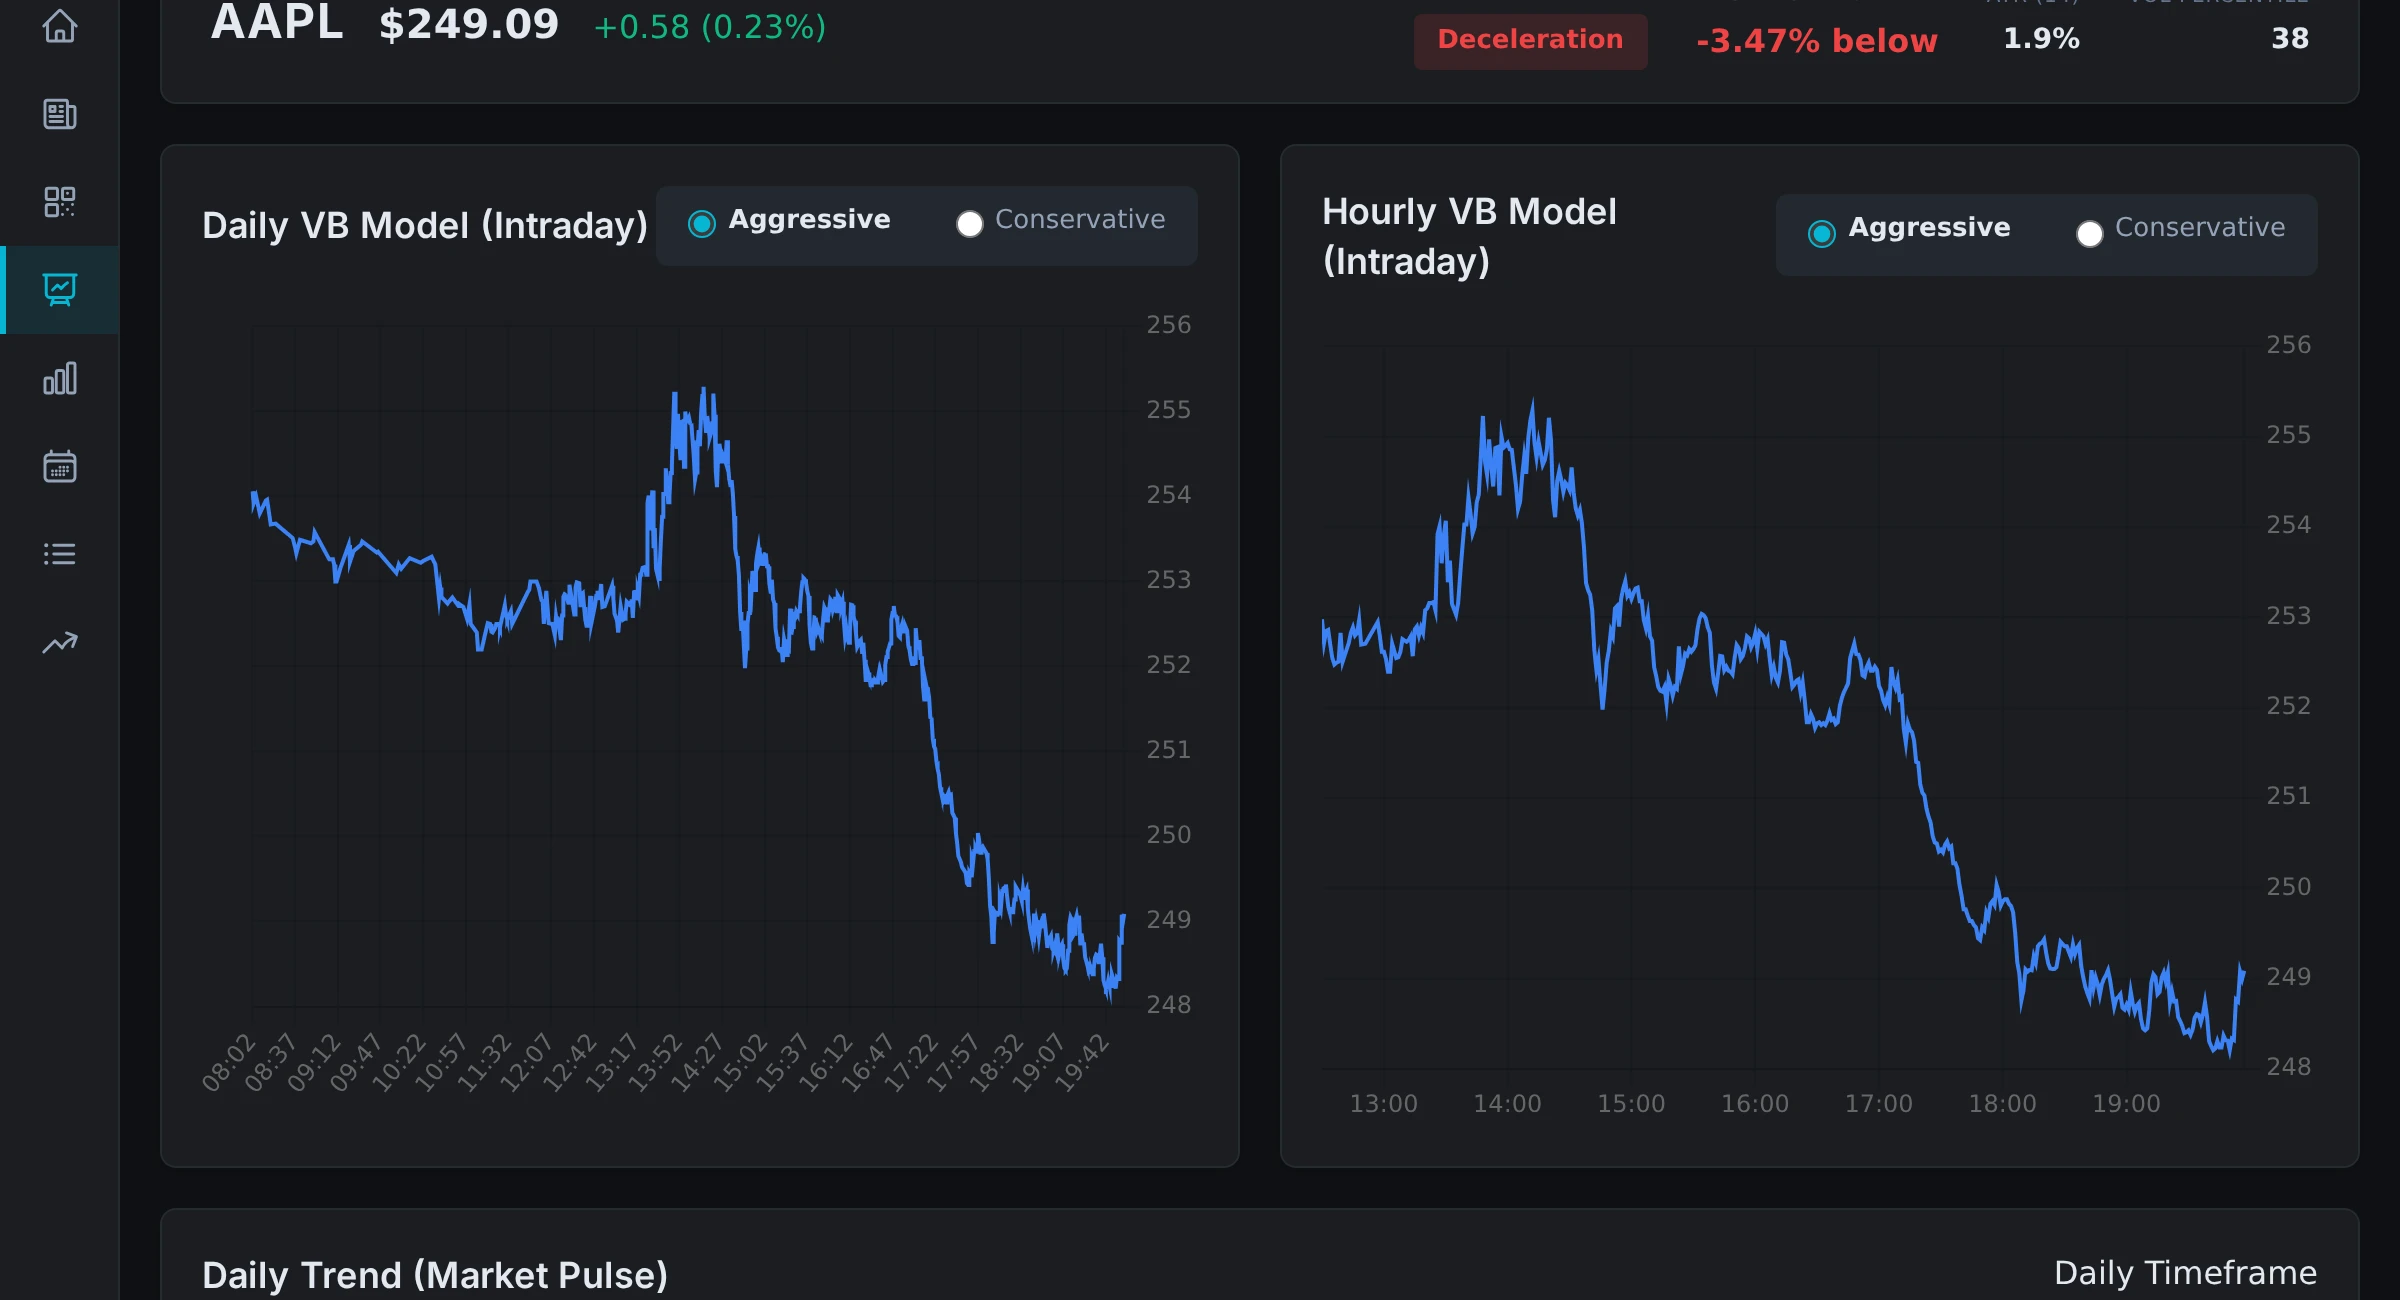Image resolution: width=2400 pixels, height=1300 pixels.
Task: Click the +0.58 (0.23%) change value
Action: (x=710, y=27)
